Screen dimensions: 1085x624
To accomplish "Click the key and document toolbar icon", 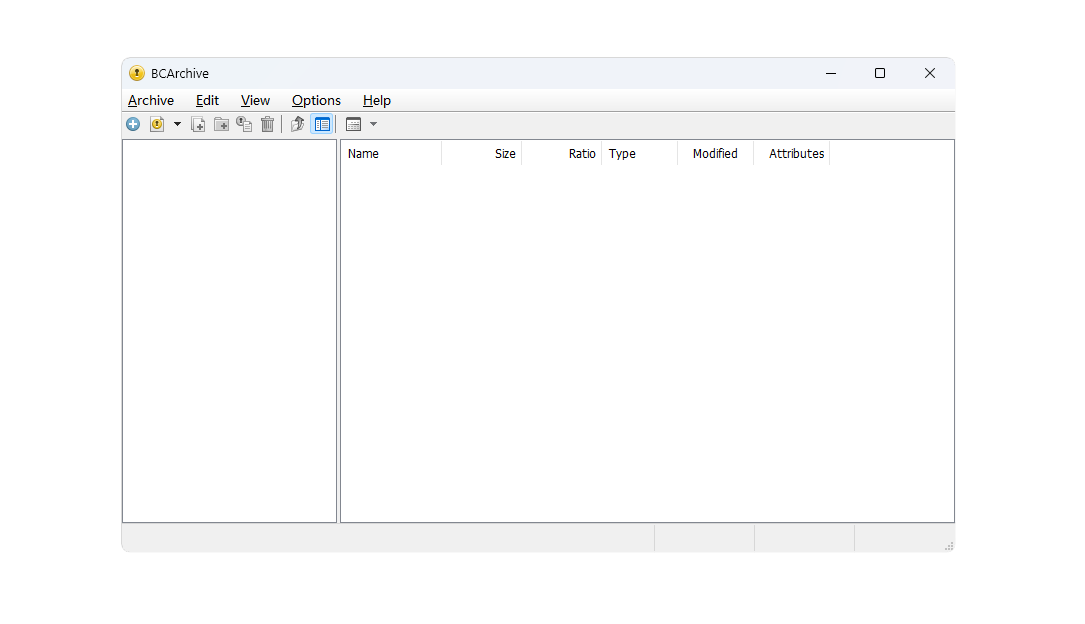I will pos(244,124).
